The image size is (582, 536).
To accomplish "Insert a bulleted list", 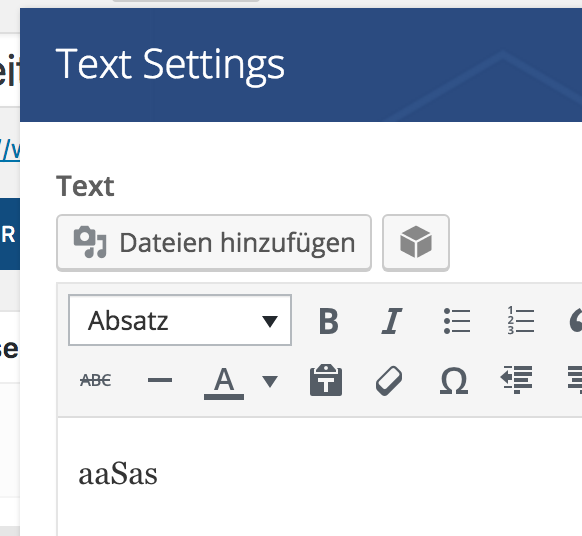I will (x=457, y=321).
